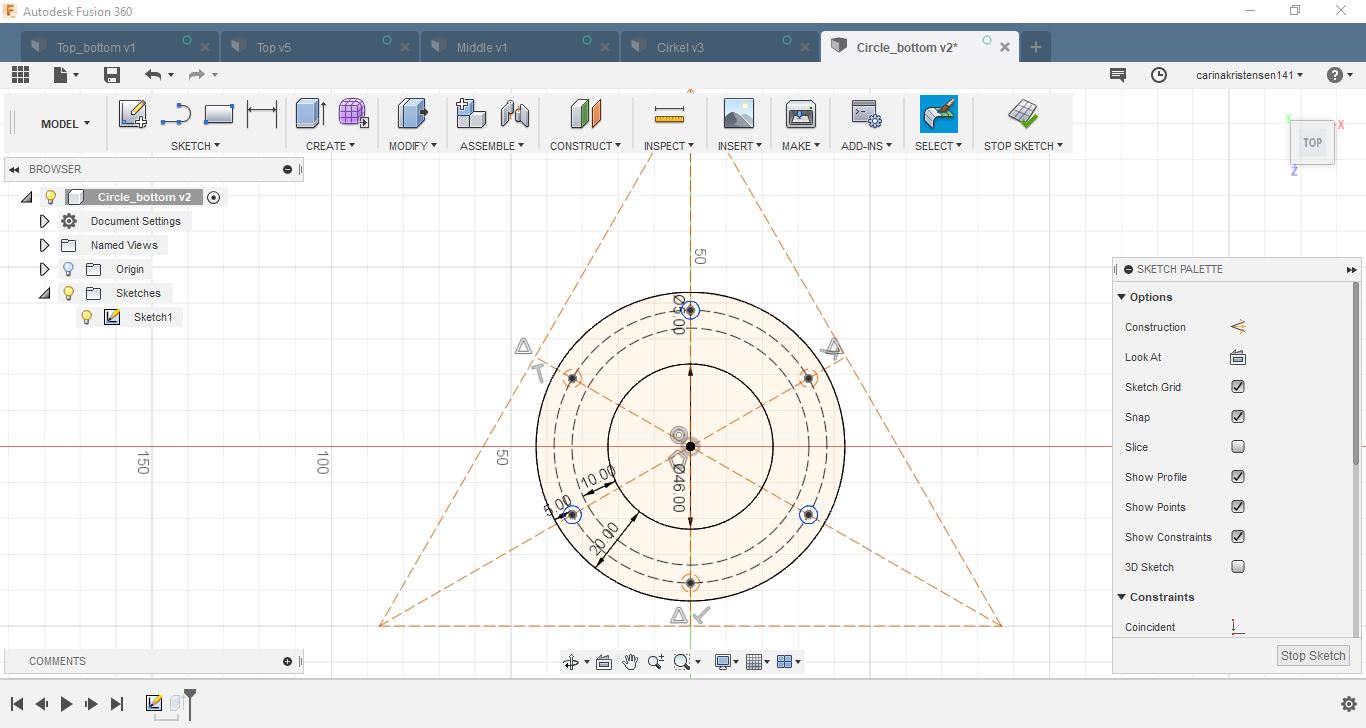Click the Stop Sketch checkmark icon
This screenshot has height=728, width=1366.
tap(1023, 113)
